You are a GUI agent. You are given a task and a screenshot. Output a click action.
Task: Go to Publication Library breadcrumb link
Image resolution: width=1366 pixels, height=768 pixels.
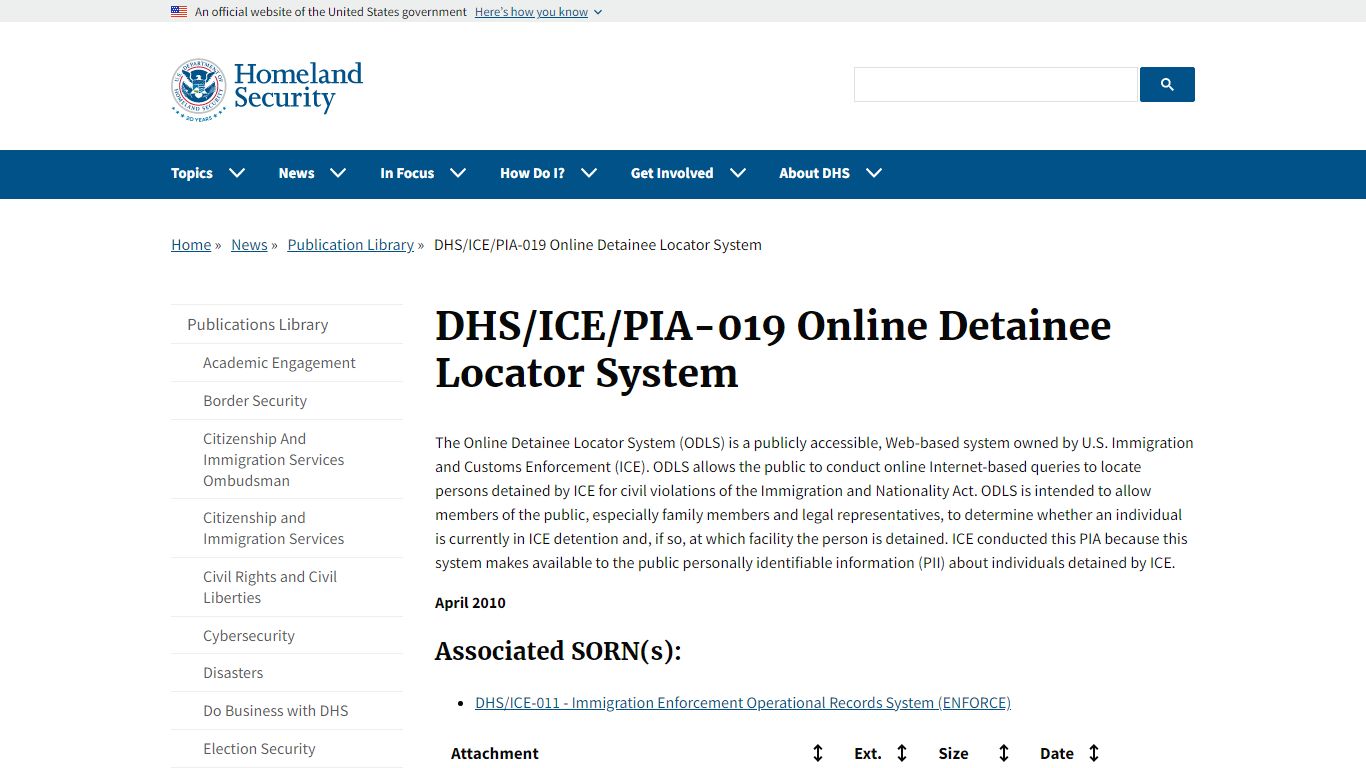[x=351, y=245]
